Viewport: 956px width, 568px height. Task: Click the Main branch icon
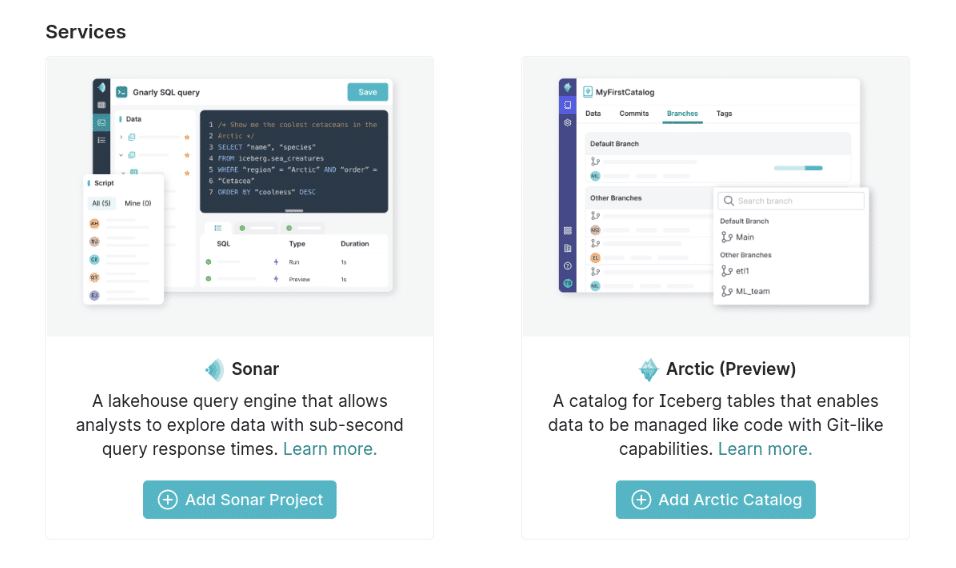(727, 237)
